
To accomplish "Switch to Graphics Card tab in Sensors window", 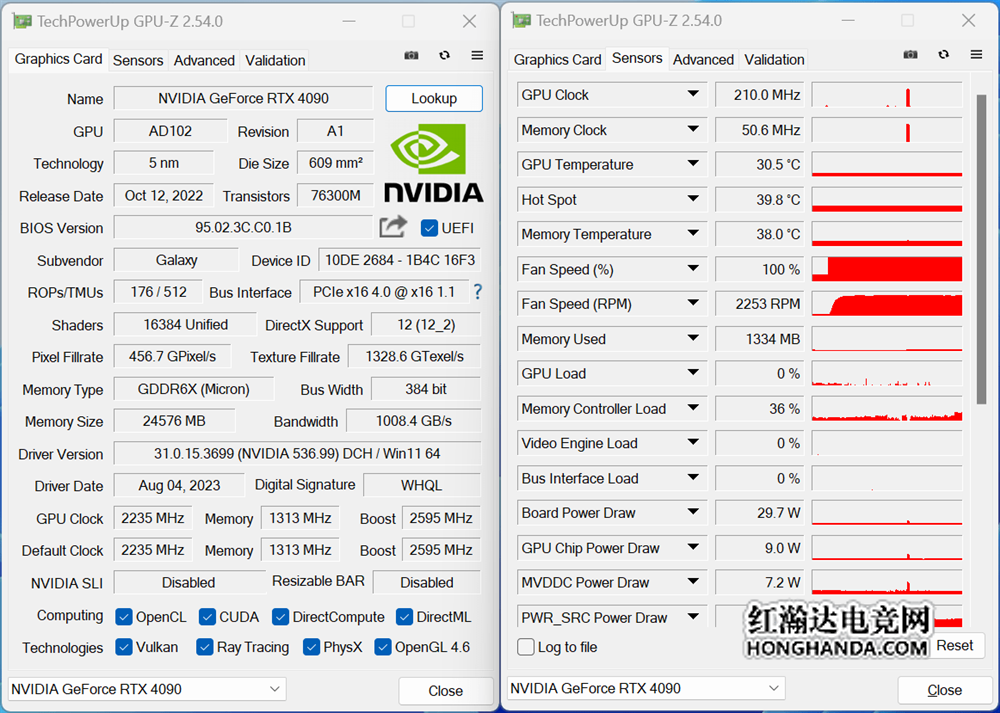I will [x=557, y=59].
